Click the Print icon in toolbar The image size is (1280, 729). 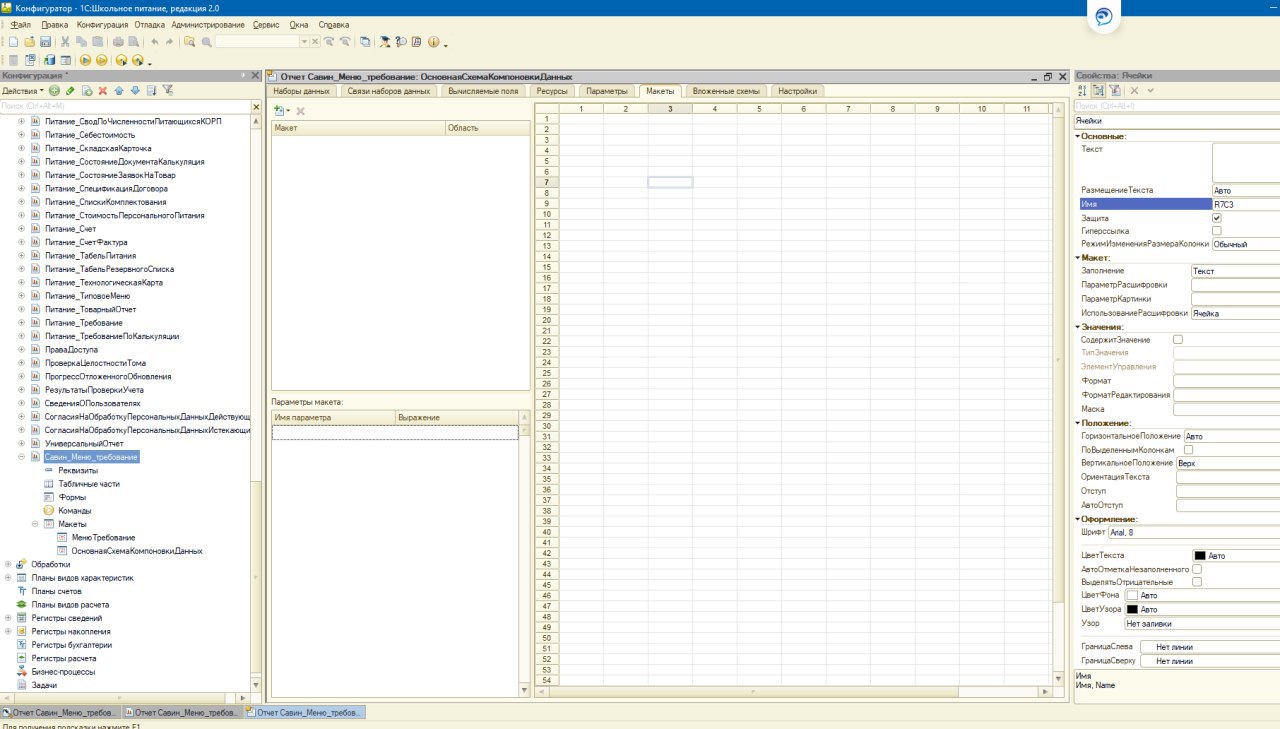tap(118, 42)
